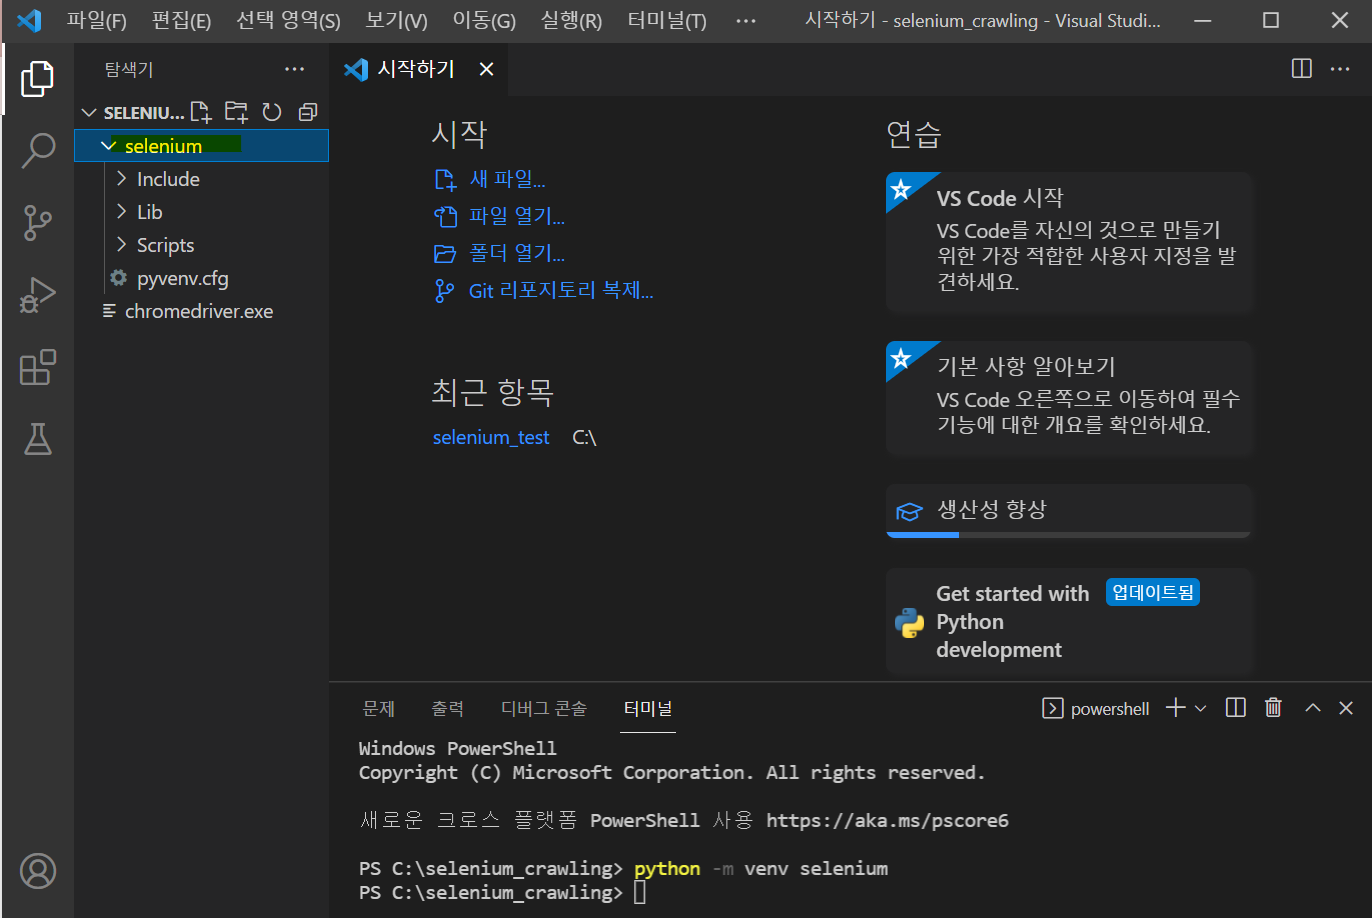The image size is (1372, 918).
Task: Click the 파일 열기... link
Action: coord(499,216)
